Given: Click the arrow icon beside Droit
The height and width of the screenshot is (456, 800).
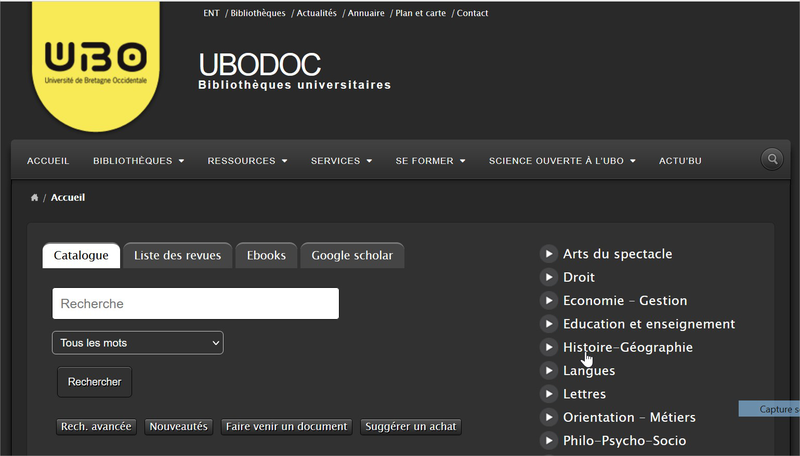Looking at the screenshot, I should coord(549,277).
